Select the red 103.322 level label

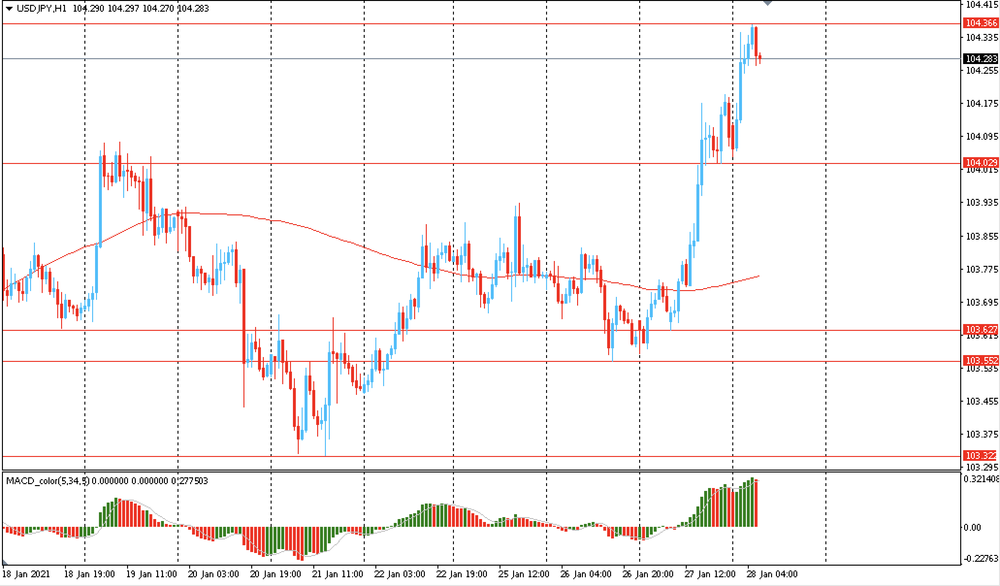pyautogui.click(x=980, y=455)
